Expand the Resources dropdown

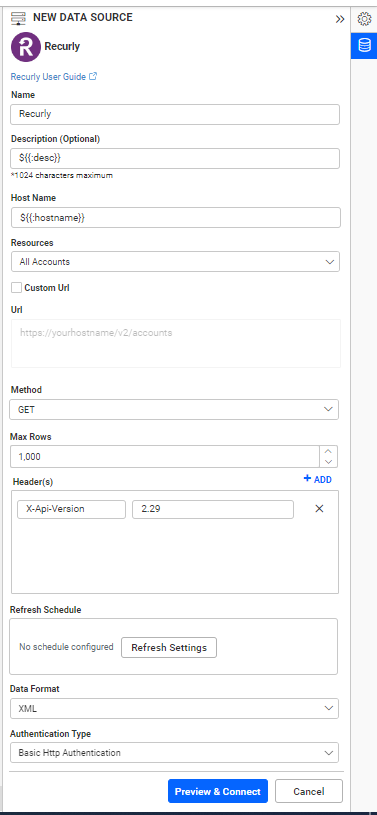175,261
